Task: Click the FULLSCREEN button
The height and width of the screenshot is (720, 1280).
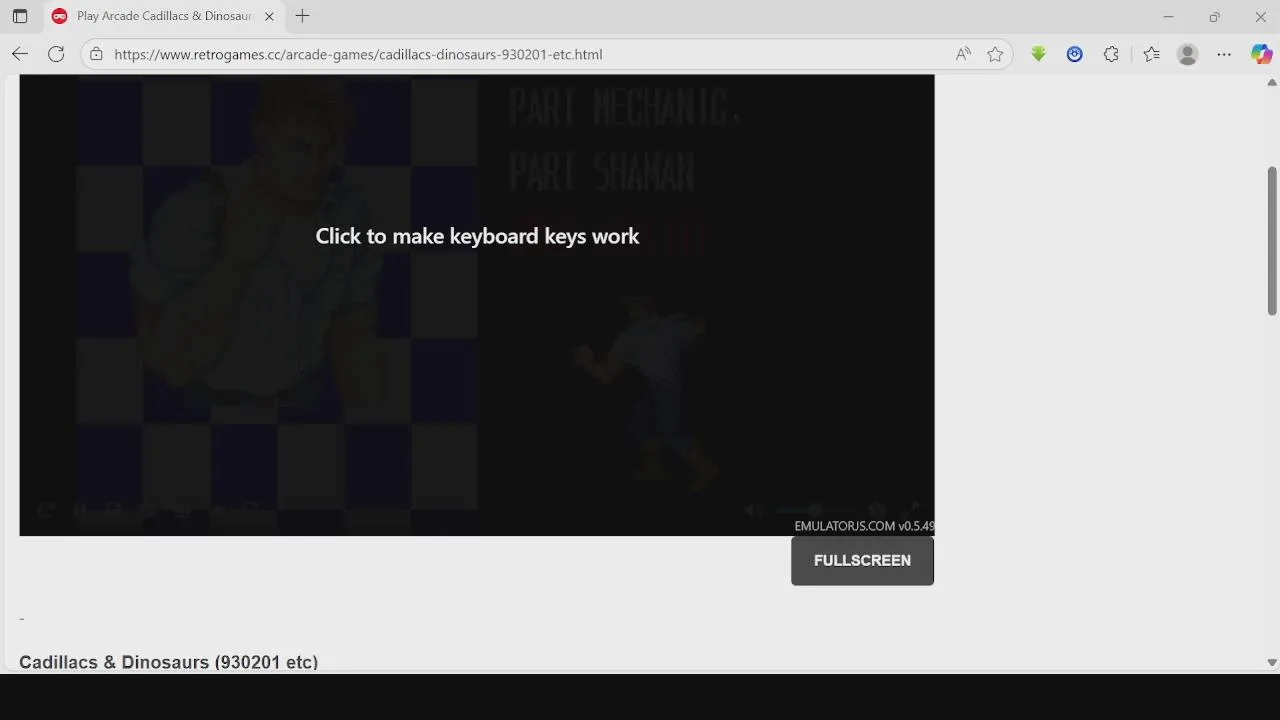Action: (x=862, y=560)
